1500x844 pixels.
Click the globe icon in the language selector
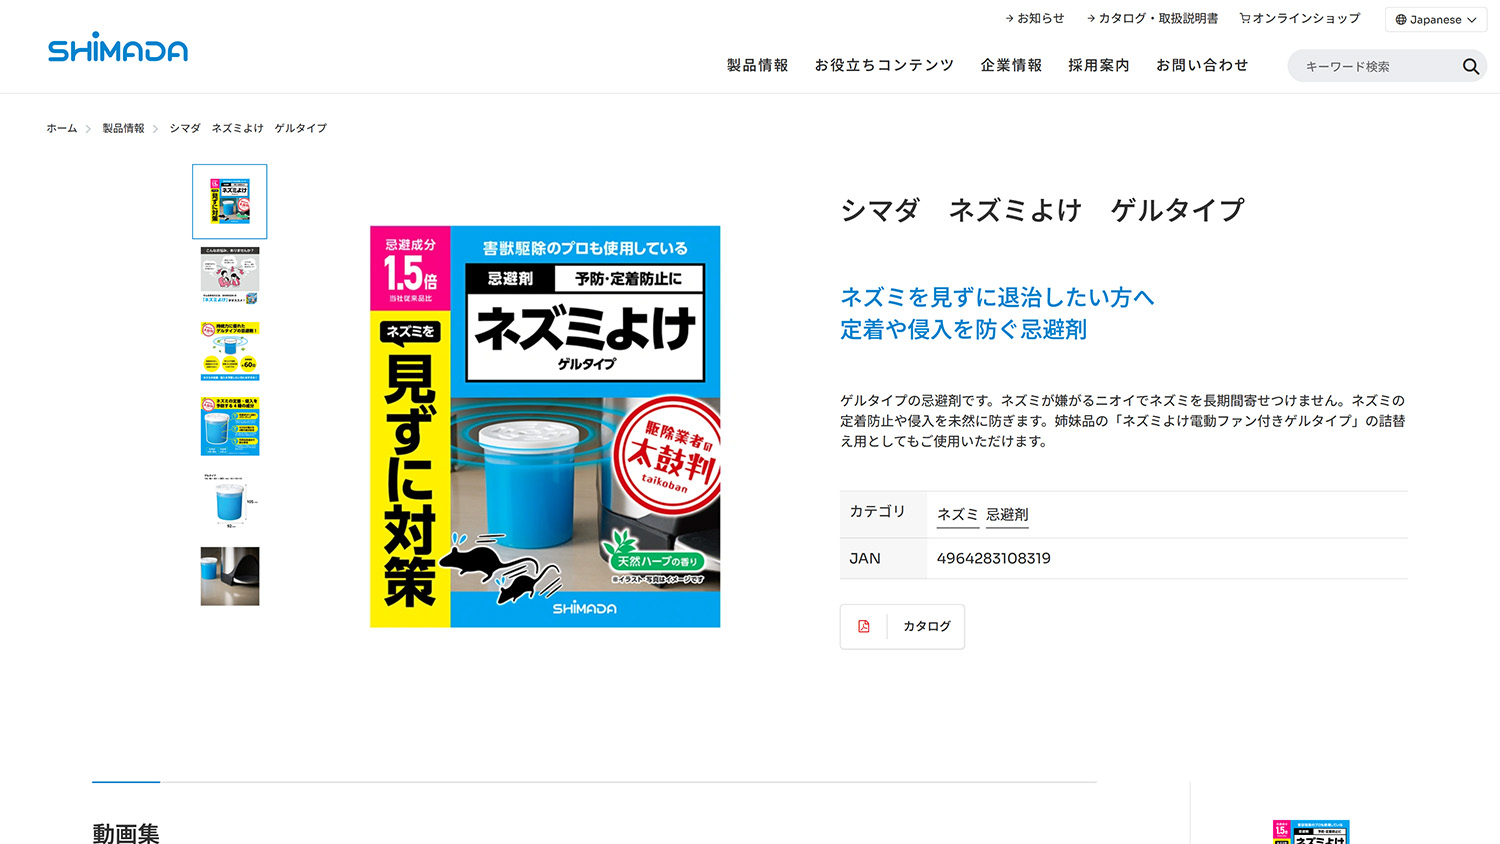1401,19
